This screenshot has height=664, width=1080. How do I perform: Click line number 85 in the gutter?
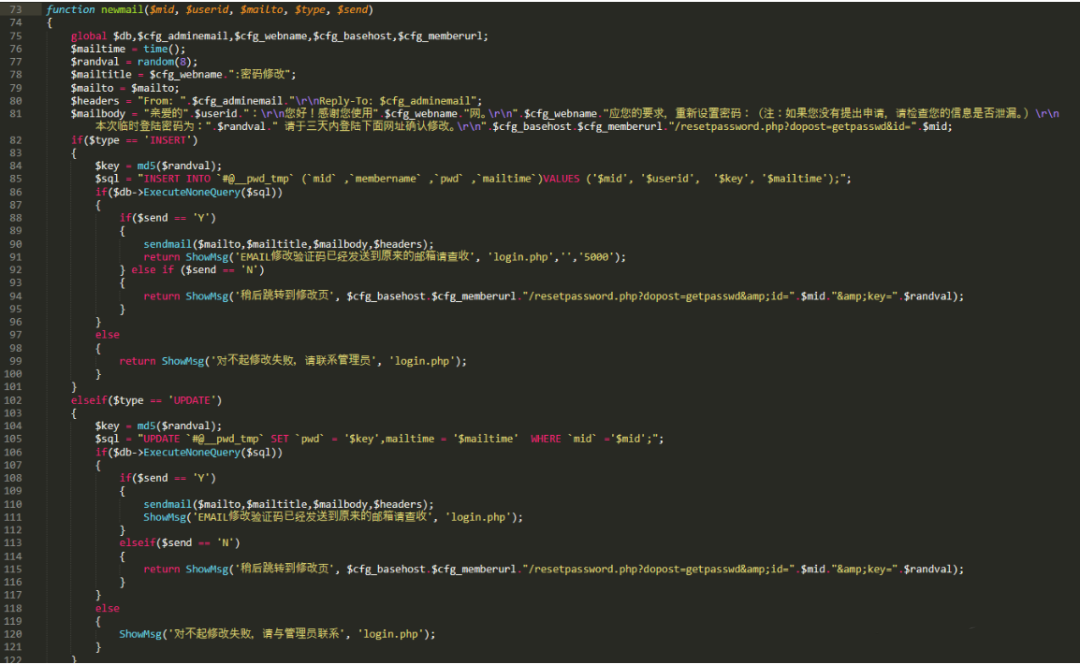click(15, 179)
